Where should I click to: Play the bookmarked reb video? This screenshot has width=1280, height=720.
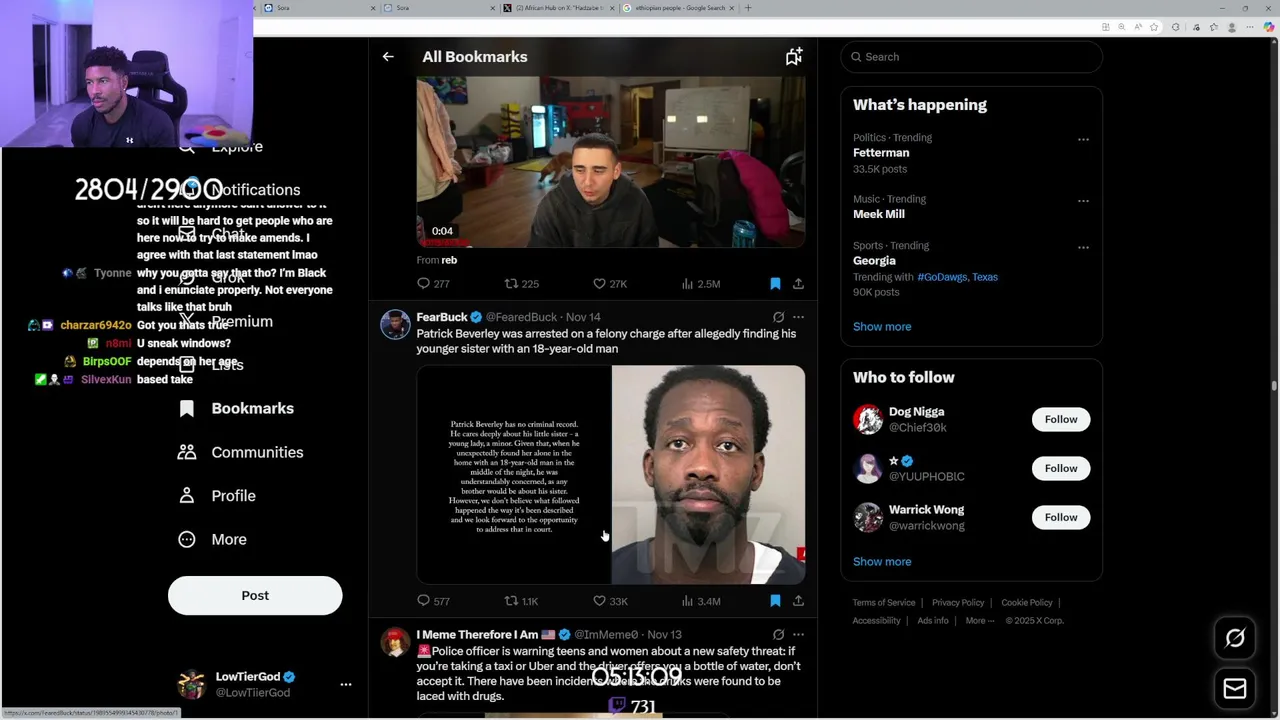pyautogui.click(x=611, y=162)
